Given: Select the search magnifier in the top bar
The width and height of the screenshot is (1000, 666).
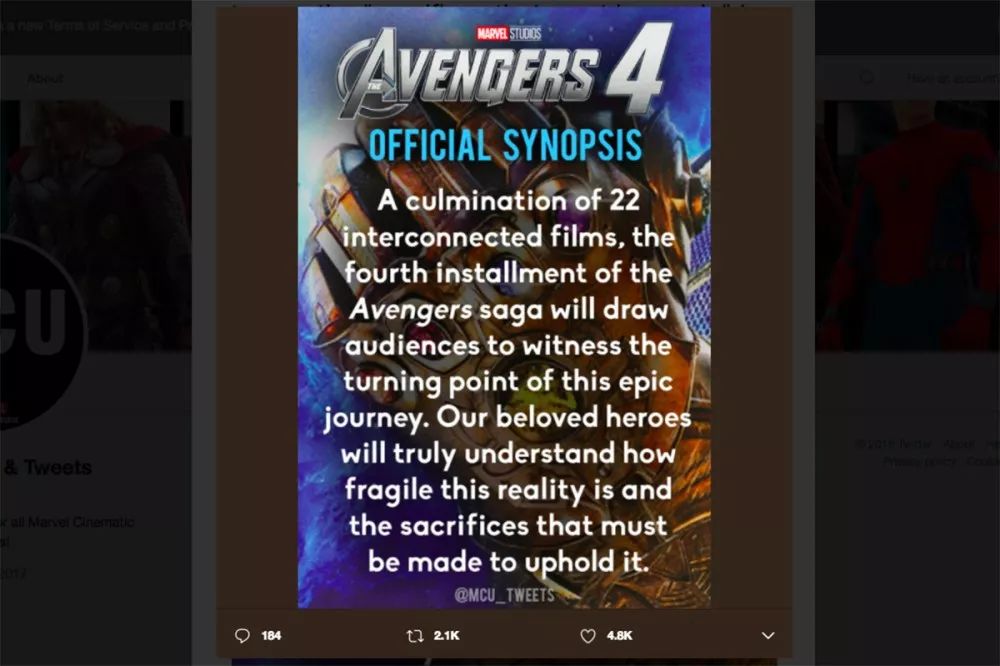Looking at the screenshot, I should (866, 78).
